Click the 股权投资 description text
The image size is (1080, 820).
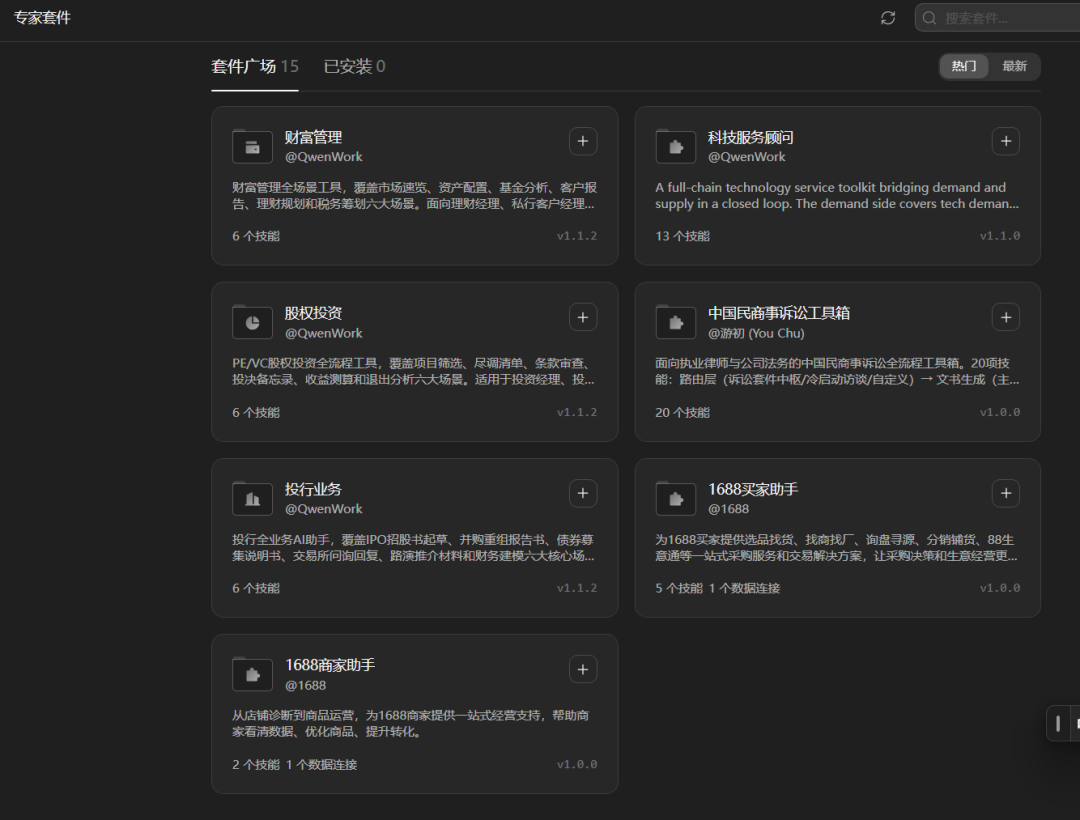(414, 371)
